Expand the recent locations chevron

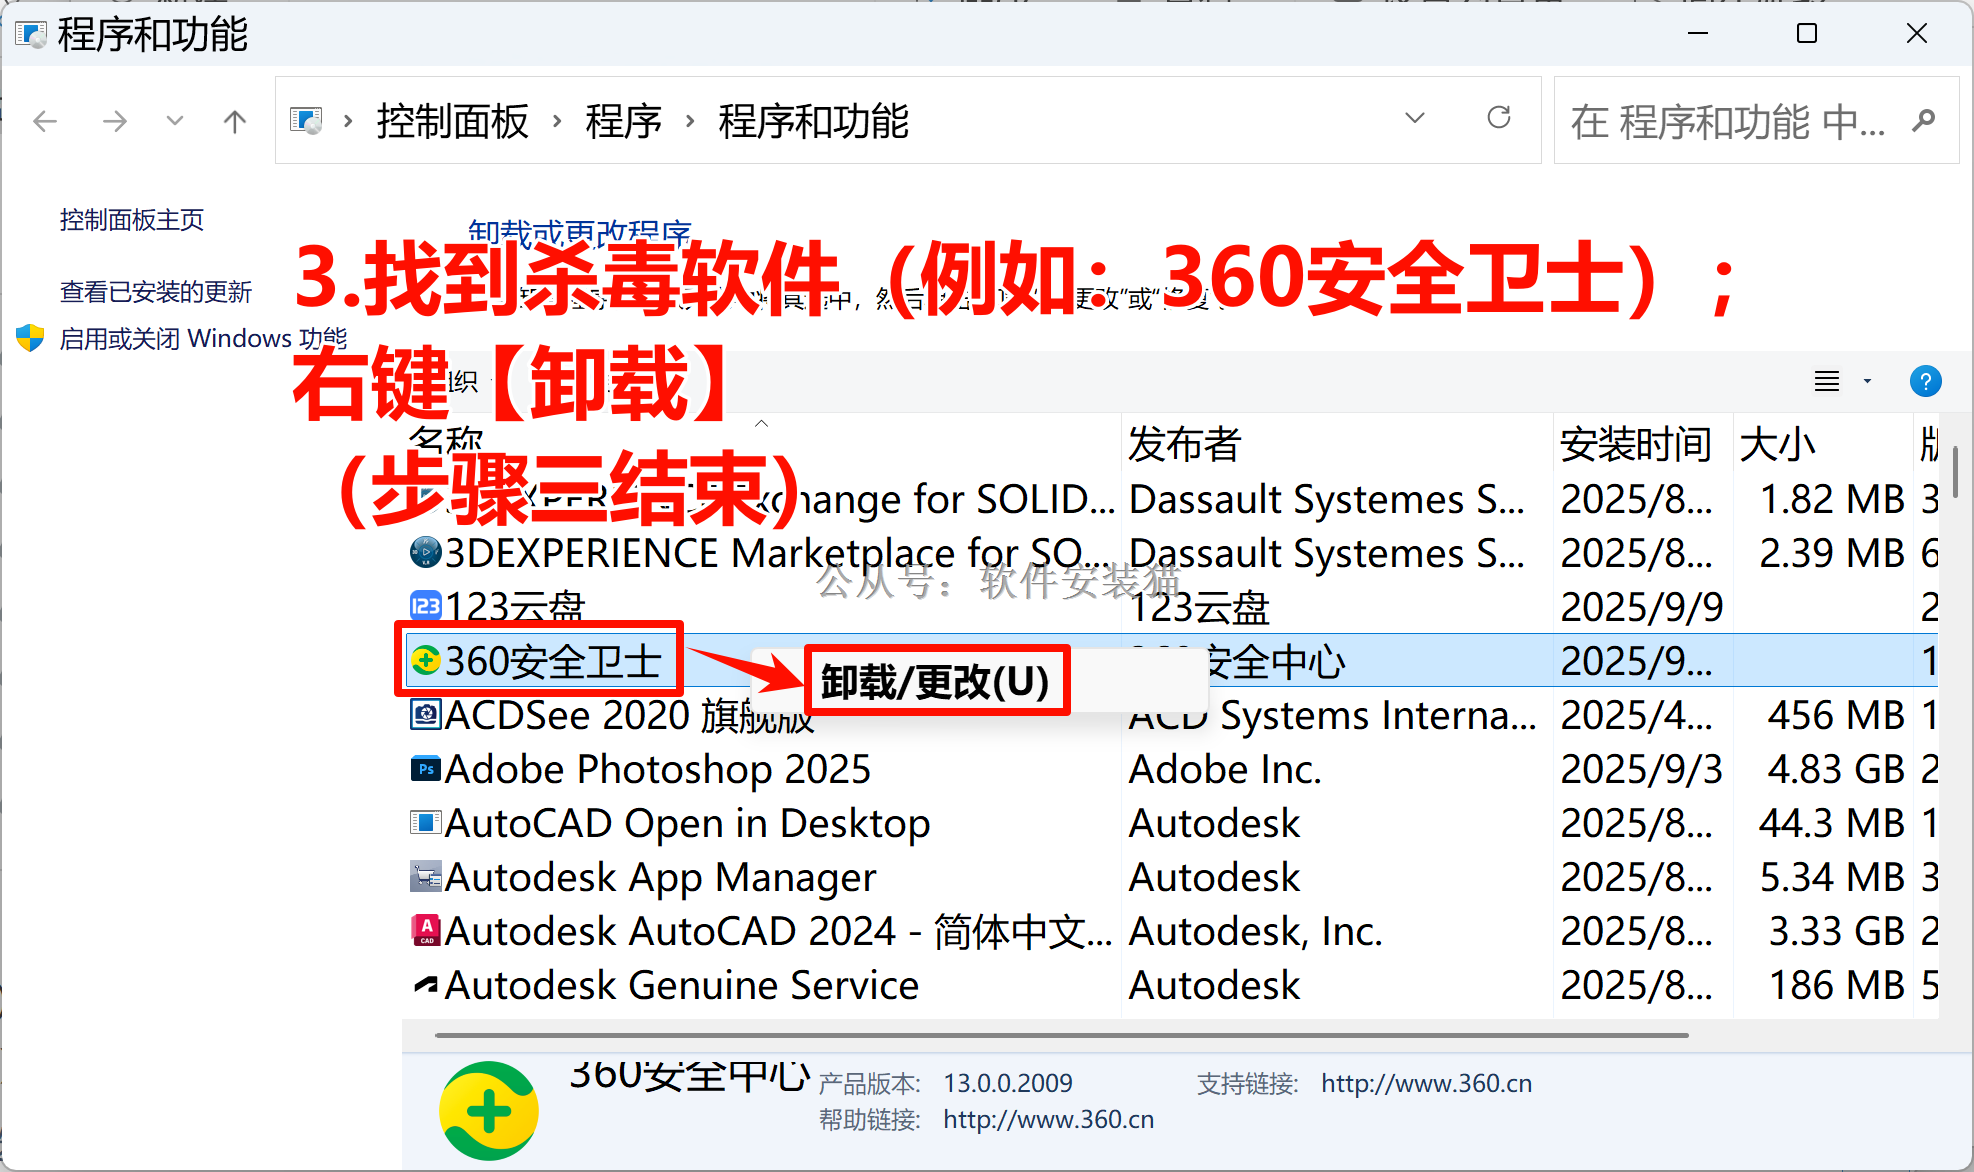175,122
